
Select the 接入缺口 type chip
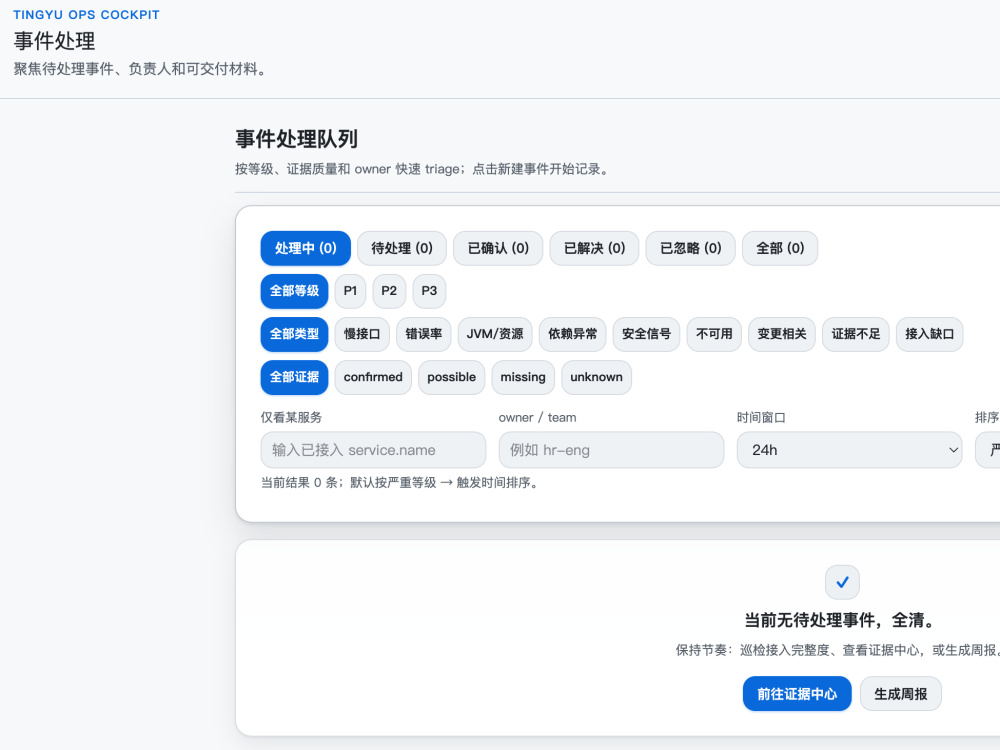930,334
